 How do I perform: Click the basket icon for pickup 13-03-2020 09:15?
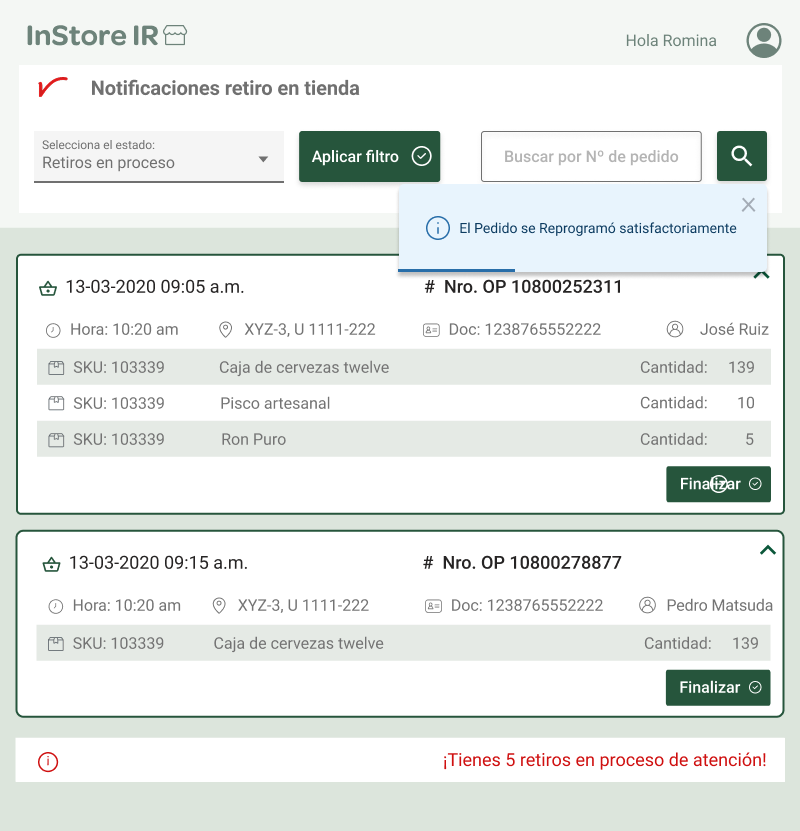pos(51,563)
